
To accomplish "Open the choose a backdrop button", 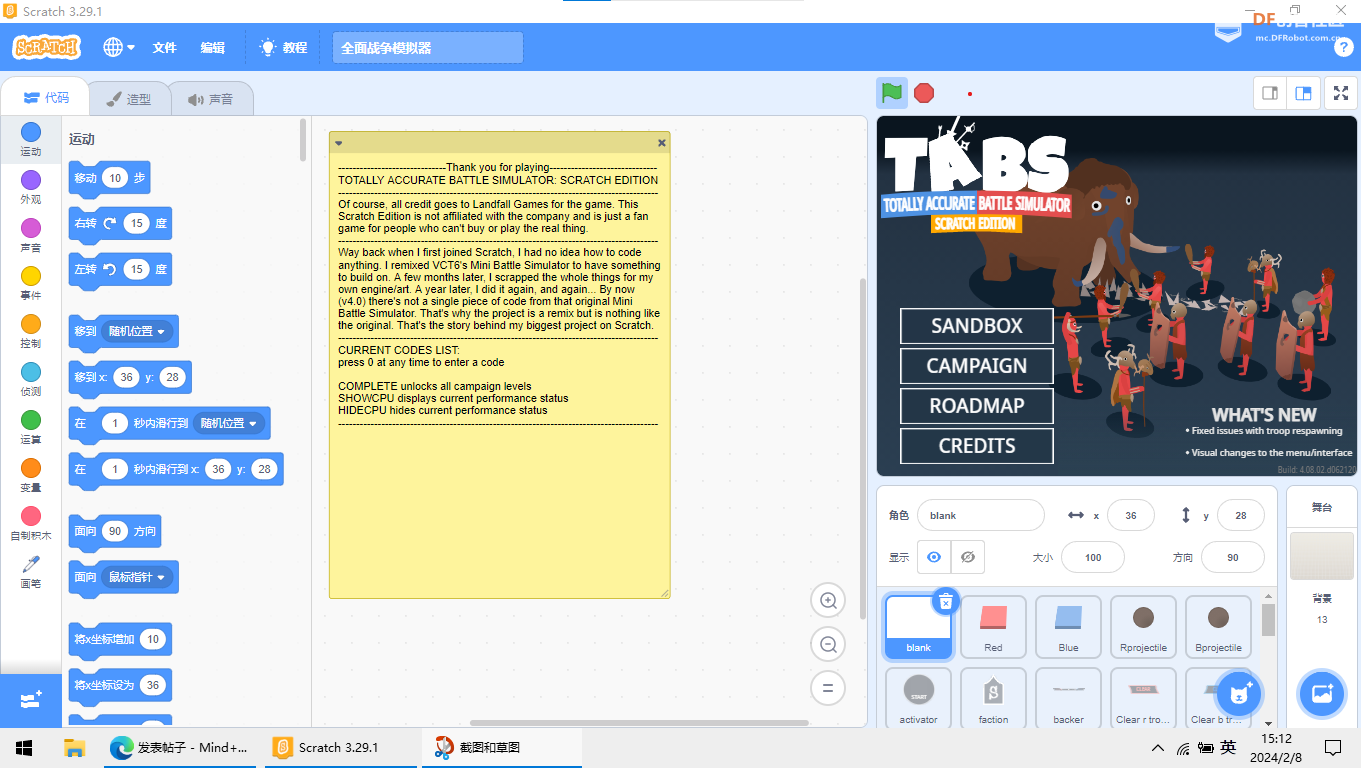I will tap(1321, 694).
